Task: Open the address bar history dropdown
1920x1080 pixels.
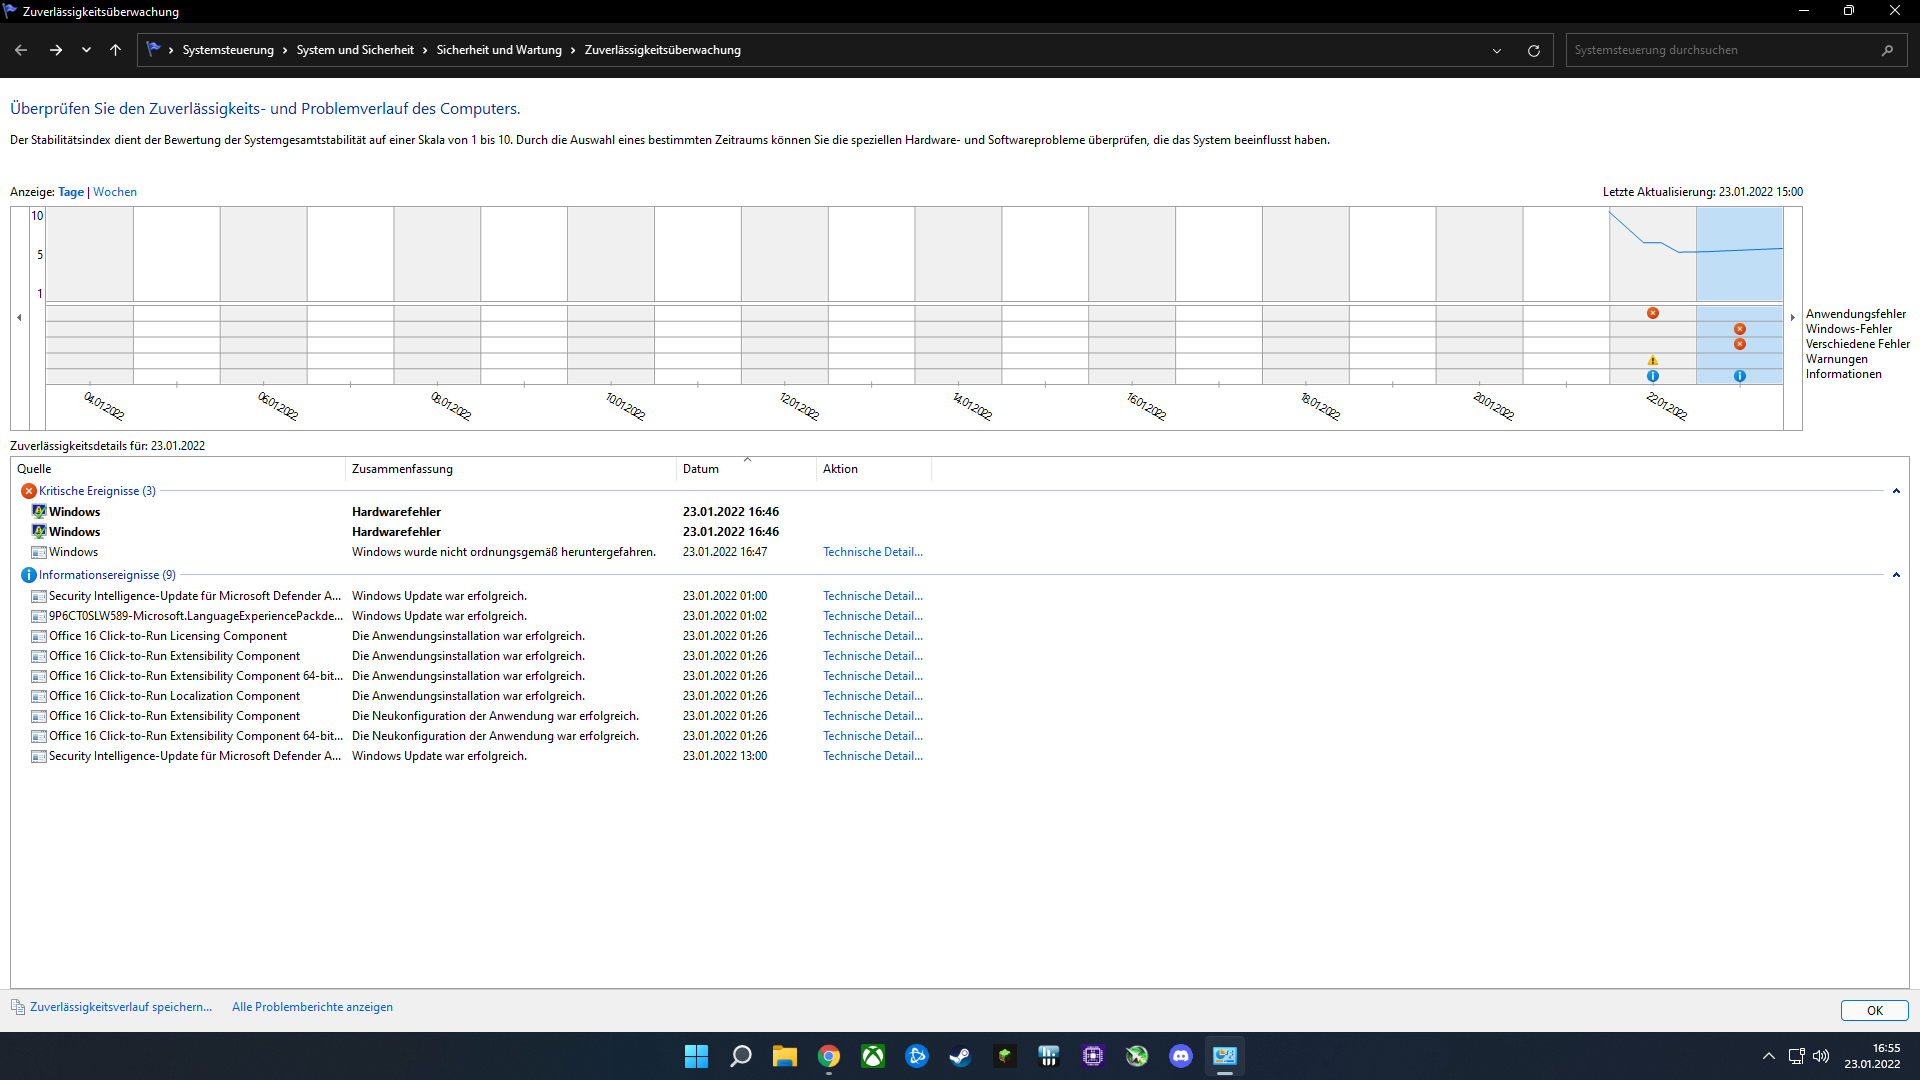Action: (1497, 50)
